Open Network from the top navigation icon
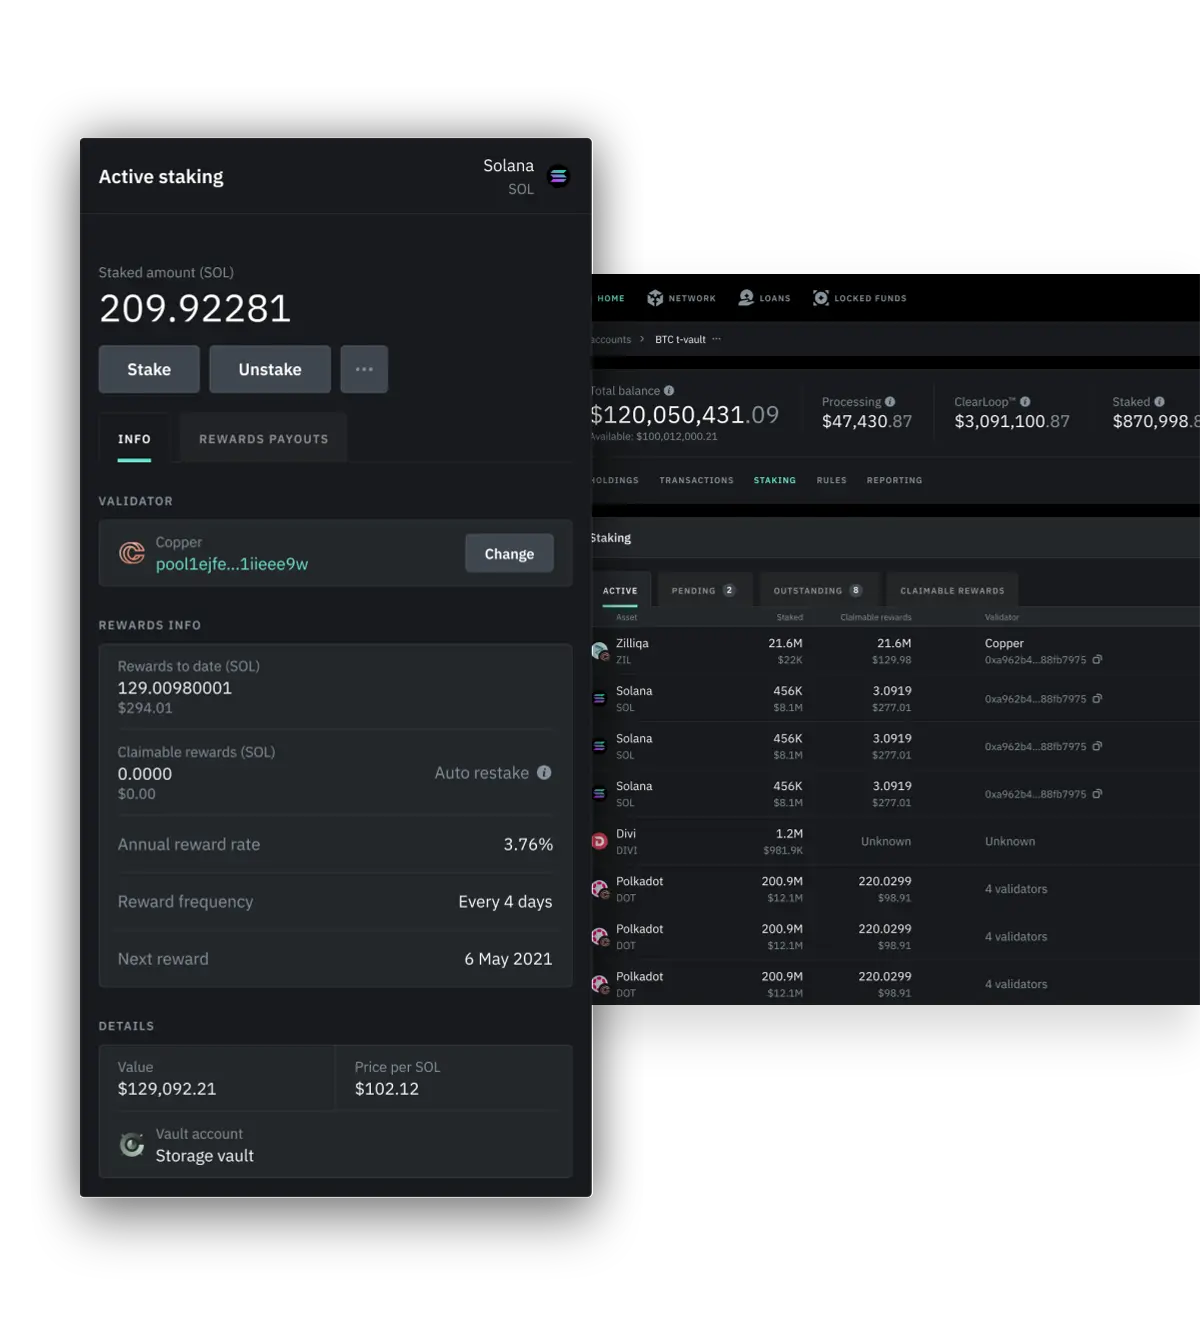 click(655, 298)
